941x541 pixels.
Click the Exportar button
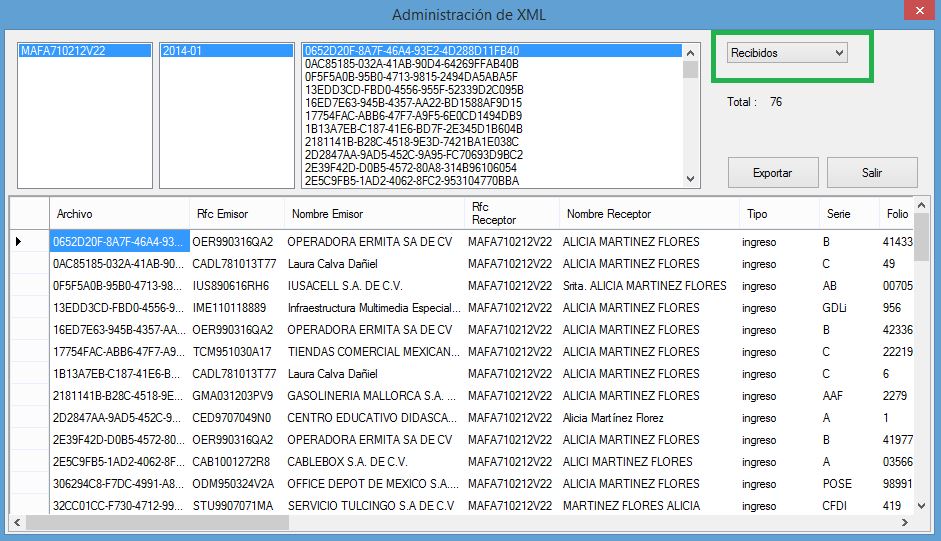point(773,173)
